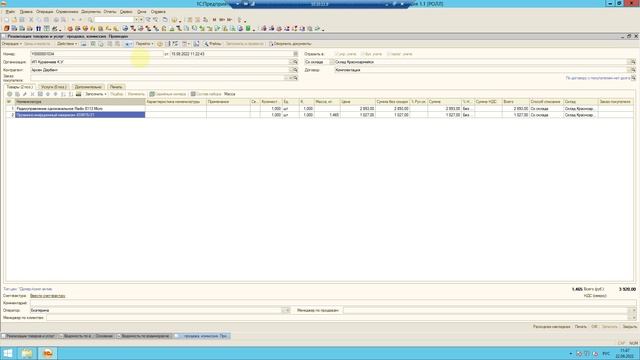Expand main toolbar search box dropdown arrow
The height and width of the screenshot is (360, 640).
(x=137, y=20)
